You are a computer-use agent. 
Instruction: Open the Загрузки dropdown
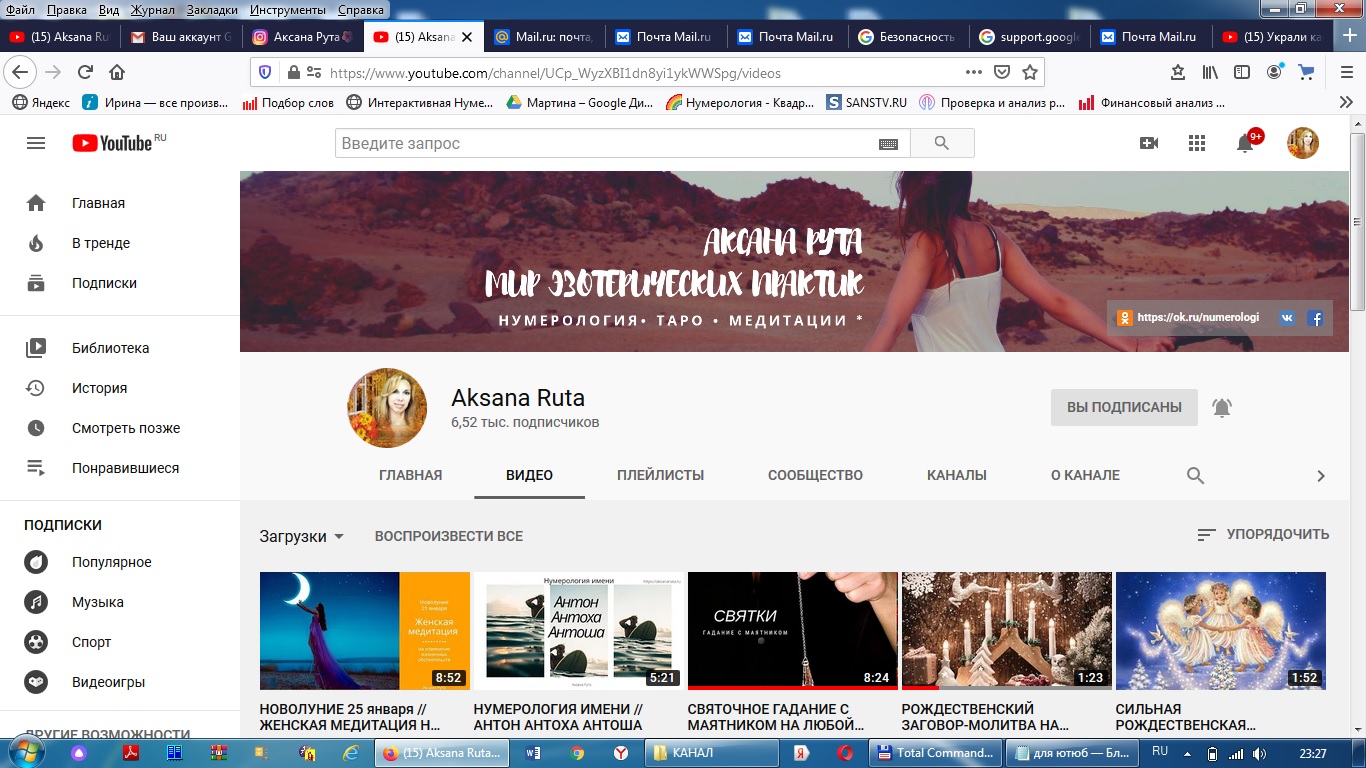point(301,536)
